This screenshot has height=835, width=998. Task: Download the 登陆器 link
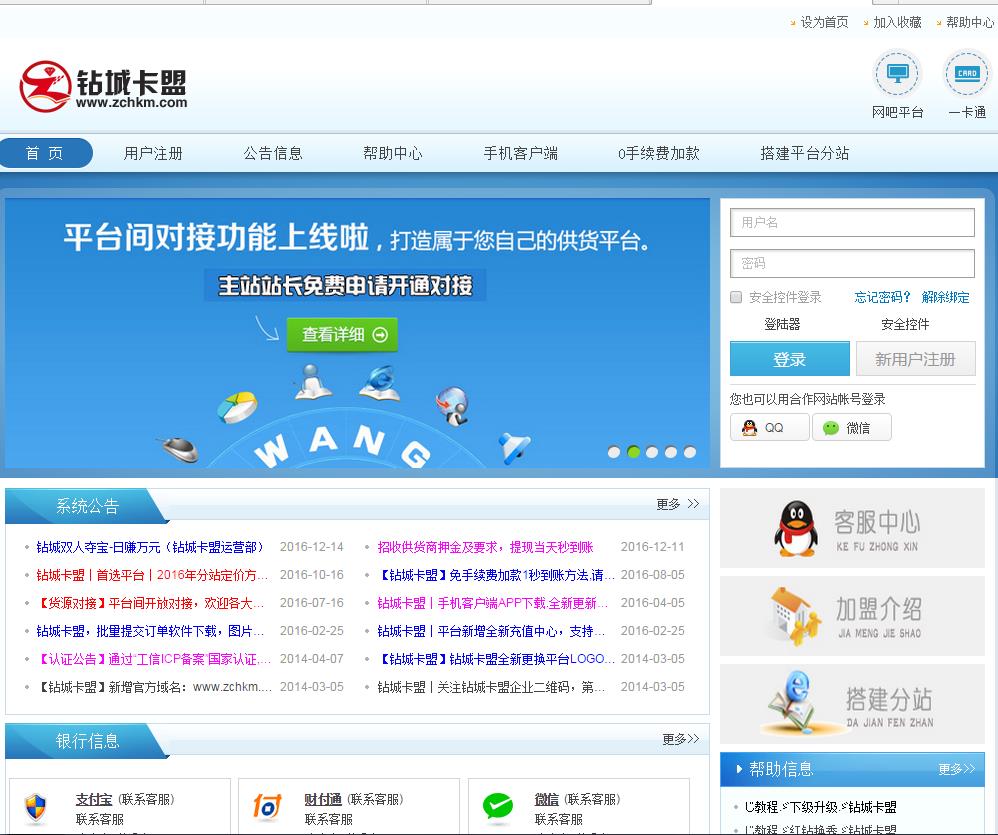[782, 325]
